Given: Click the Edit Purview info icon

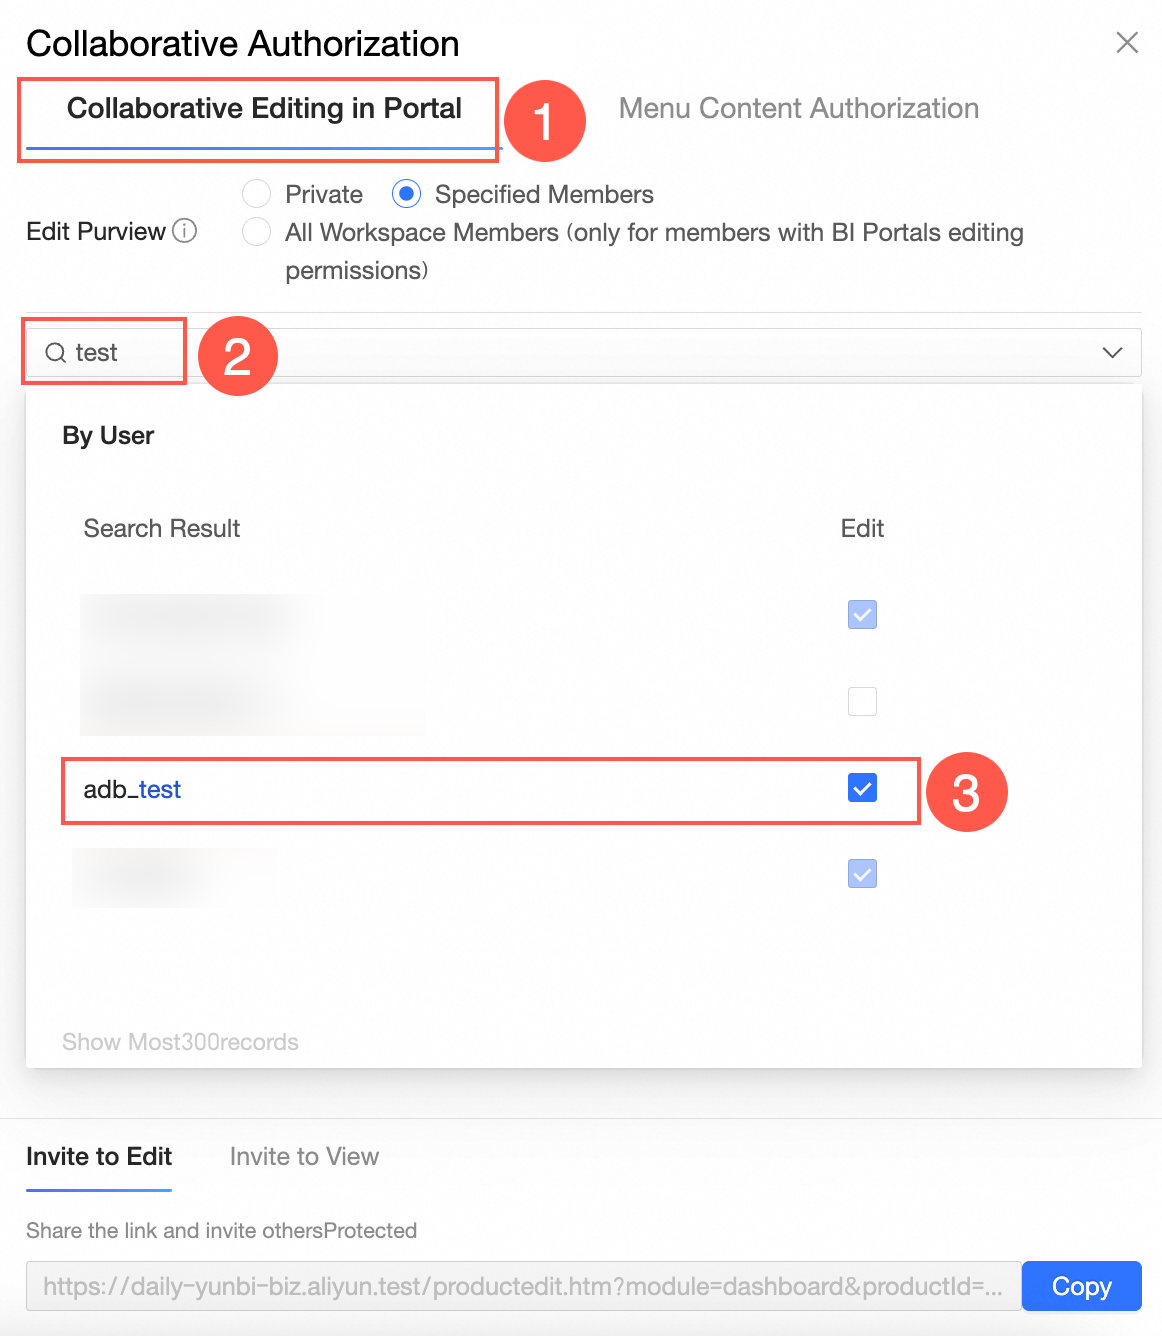Looking at the screenshot, I should click(x=185, y=231).
